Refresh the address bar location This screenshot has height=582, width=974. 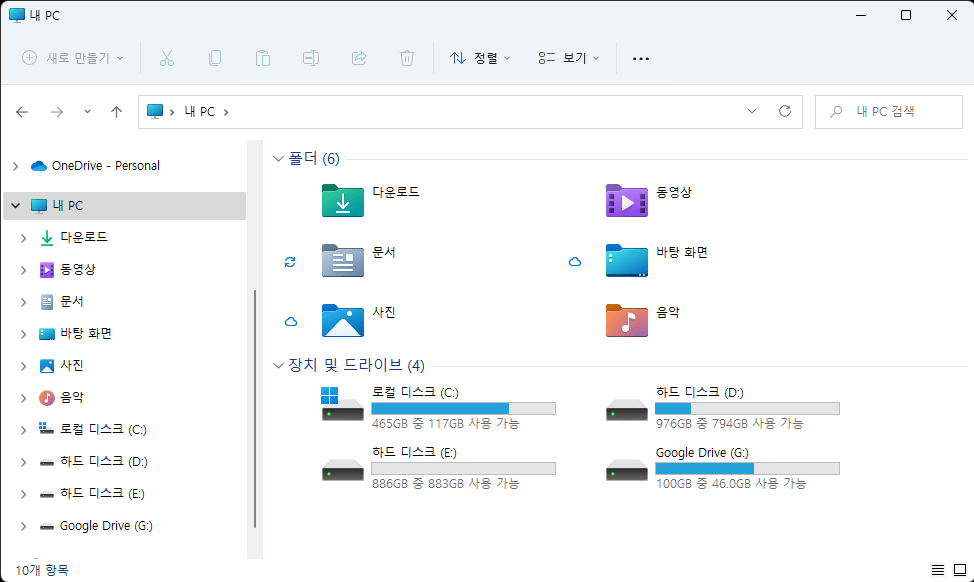click(785, 111)
